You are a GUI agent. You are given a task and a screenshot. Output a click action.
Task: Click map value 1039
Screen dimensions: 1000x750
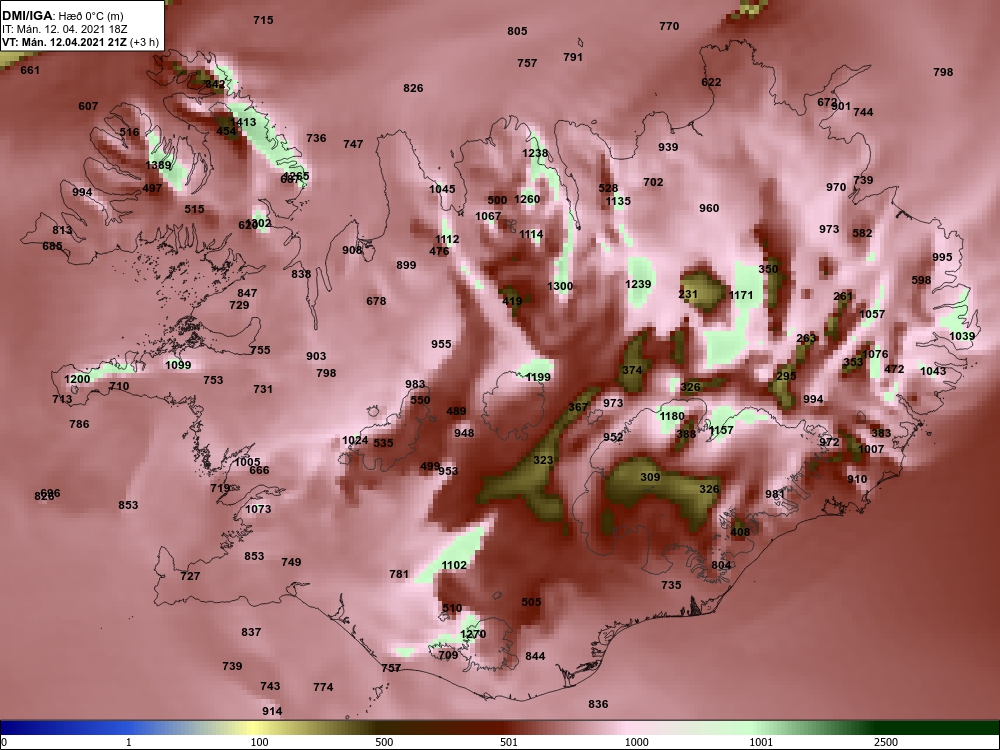[x=962, y=336]
